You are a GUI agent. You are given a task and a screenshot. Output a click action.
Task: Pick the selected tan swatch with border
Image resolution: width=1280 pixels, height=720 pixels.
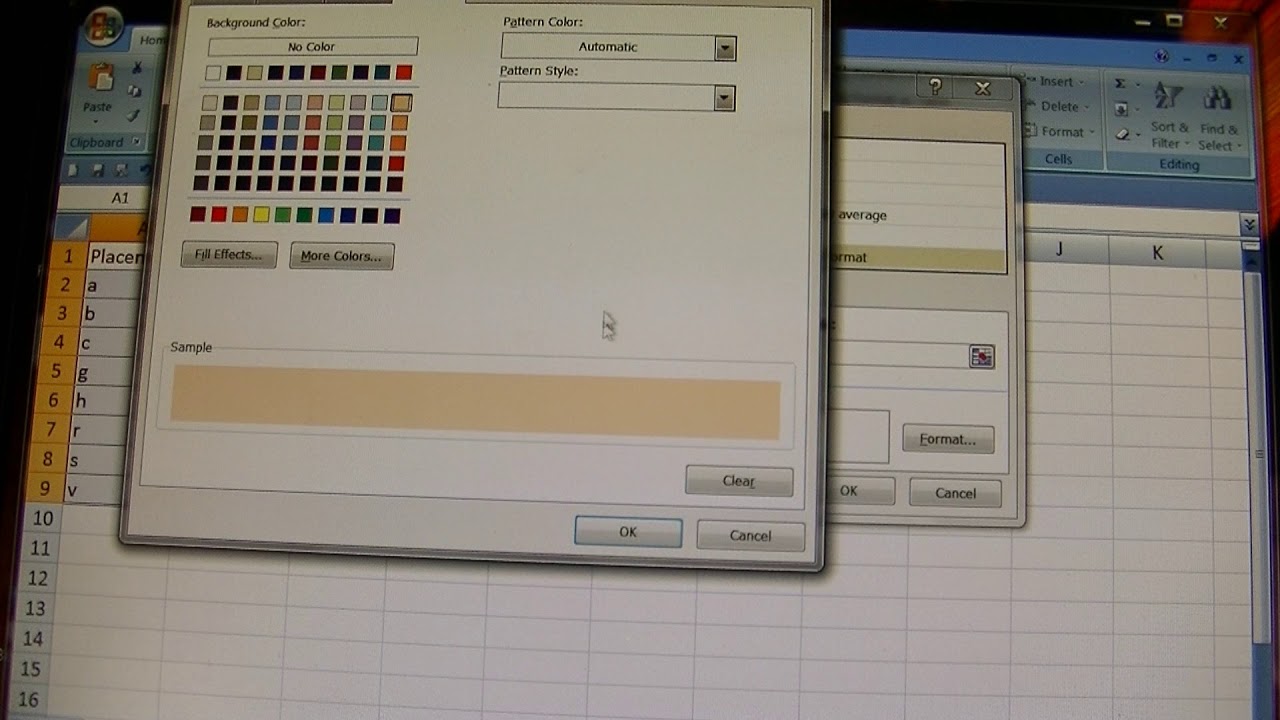coord(402,102)
